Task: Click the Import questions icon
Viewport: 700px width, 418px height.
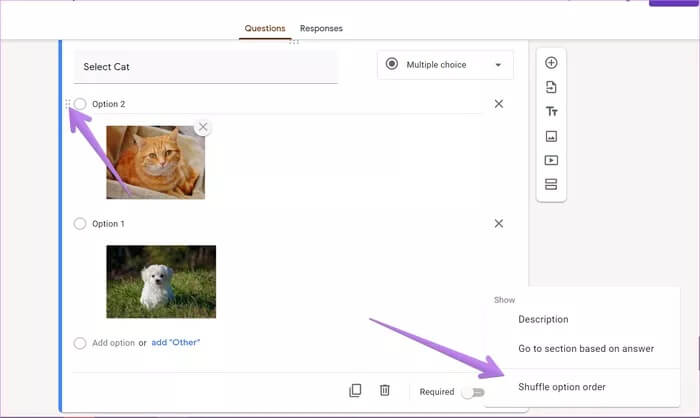Action: [x=551, y=88]
